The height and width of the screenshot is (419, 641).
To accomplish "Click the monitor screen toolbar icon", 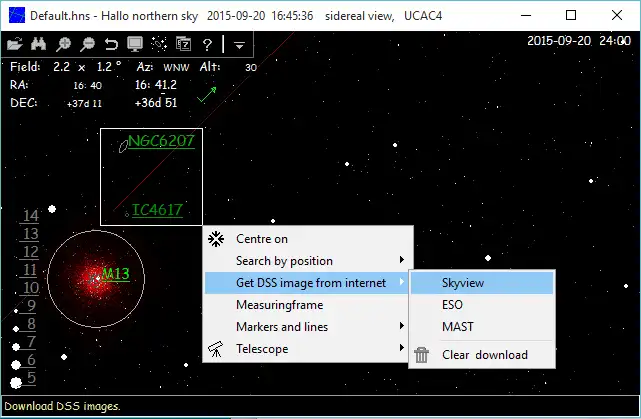I will 135,44.
